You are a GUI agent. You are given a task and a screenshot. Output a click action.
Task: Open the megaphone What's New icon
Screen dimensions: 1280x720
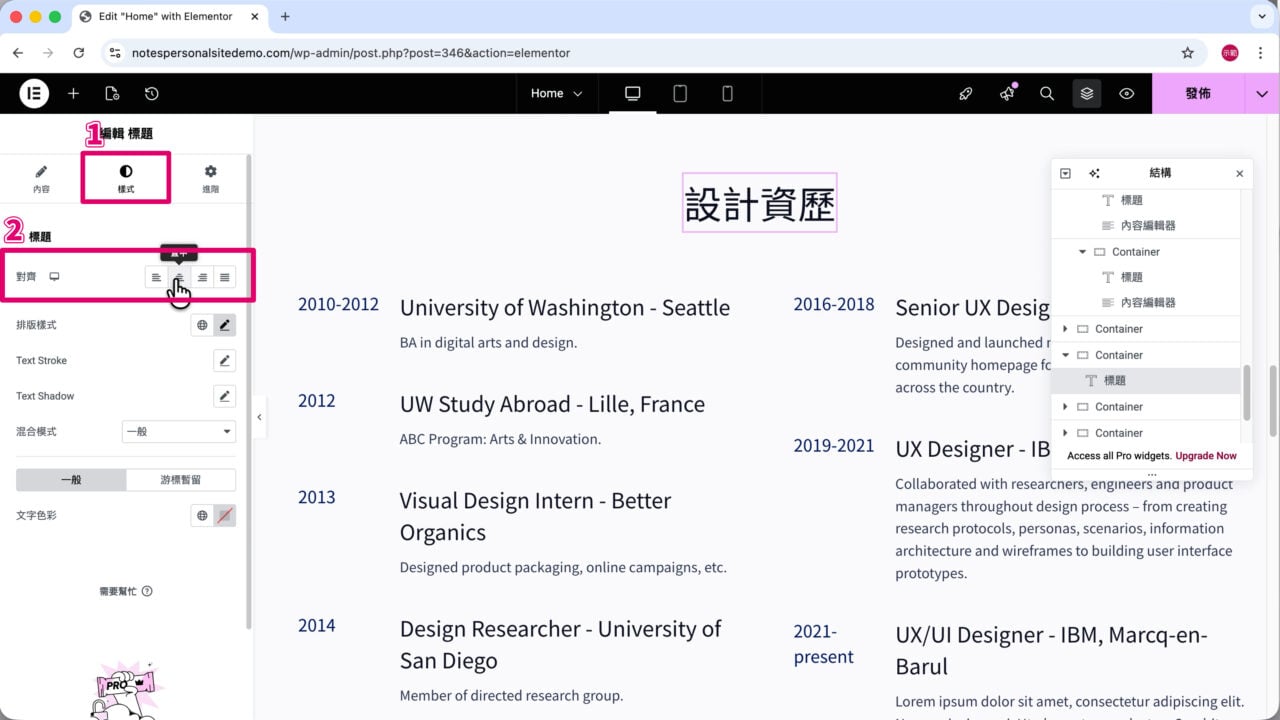(1007, 93)
